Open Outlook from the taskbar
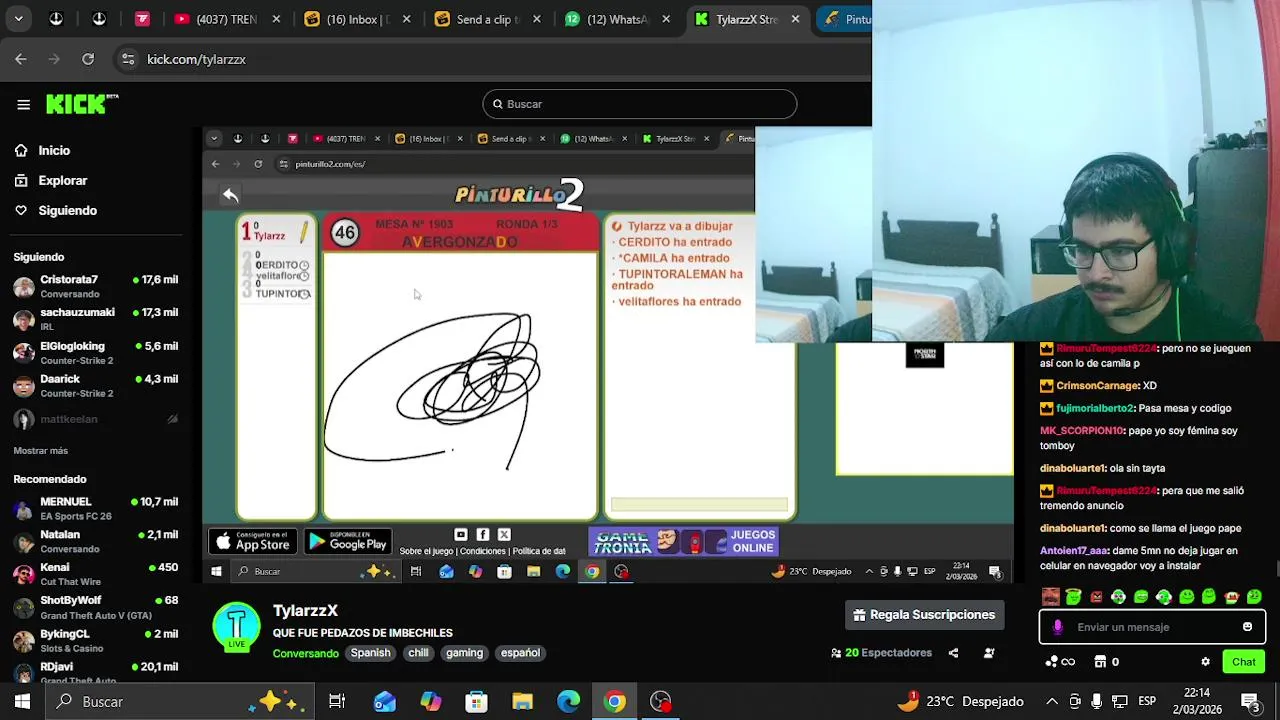Viewport: 1280px width, 720px height. [x=384, y=702]
